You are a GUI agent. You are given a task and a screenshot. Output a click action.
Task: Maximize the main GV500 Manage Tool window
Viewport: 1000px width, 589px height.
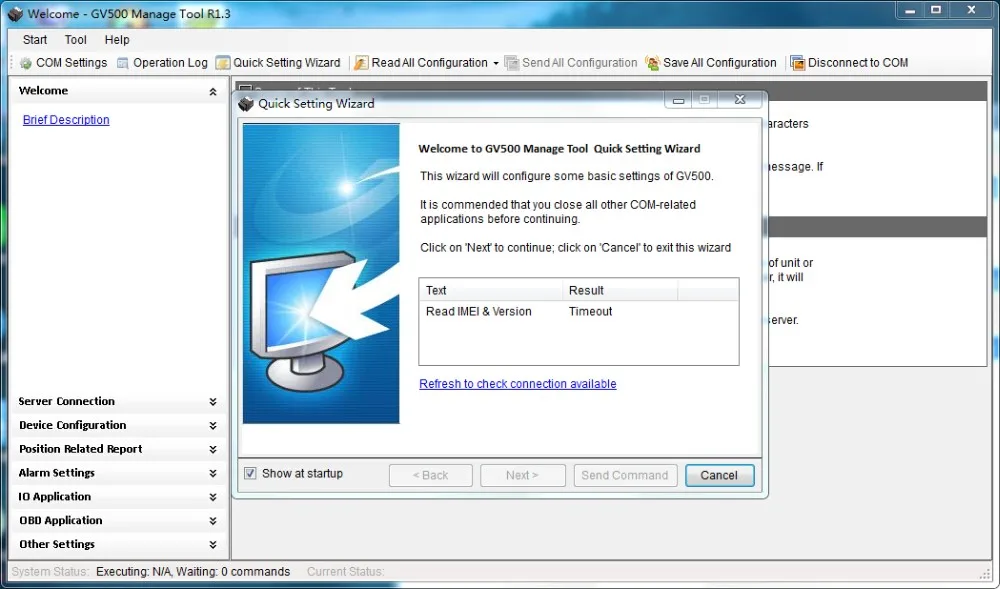click(x=936, y=10)
